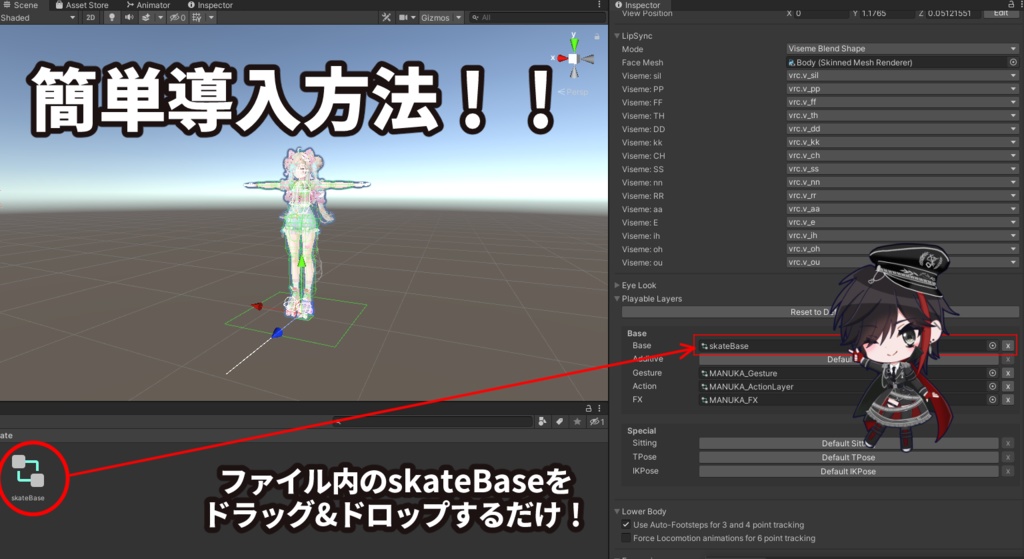Image resolution: width=1024 pixels, height=559 pixels.
Task: Open the Inspector tab beside Animator
Action: pyautogui.click(x=210, y=5)
